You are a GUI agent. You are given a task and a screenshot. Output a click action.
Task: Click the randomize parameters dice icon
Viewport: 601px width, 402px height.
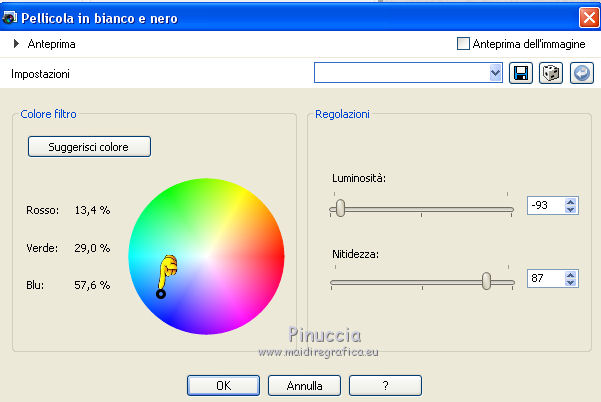click(x=550, y=73)
